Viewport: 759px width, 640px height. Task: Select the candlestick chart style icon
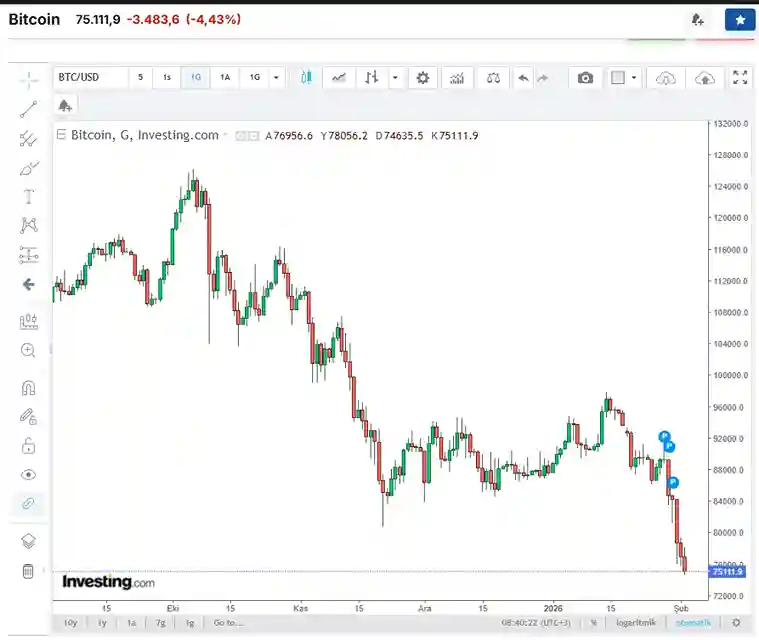[x=306, y=77]
